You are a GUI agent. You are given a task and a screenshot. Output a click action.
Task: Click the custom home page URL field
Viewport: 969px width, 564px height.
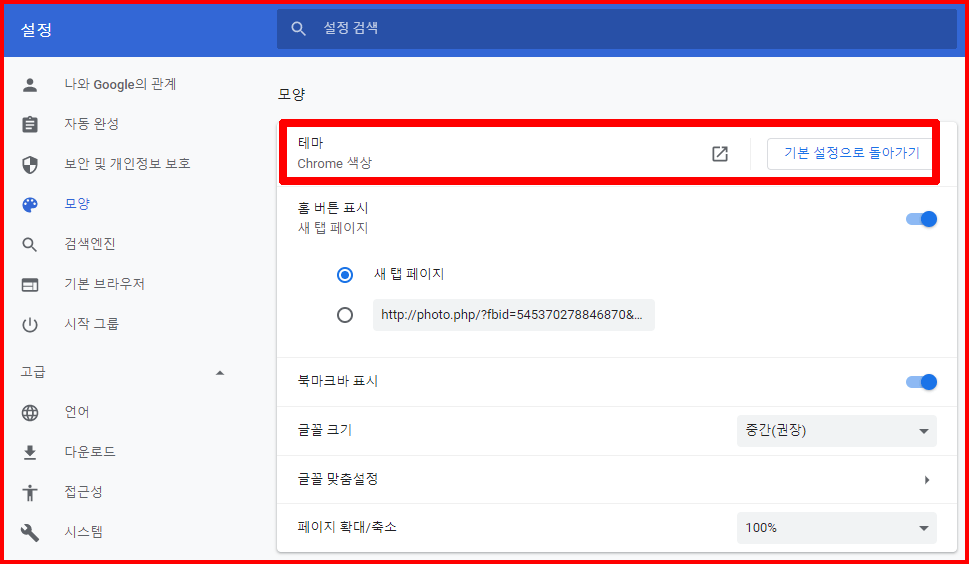[514, 315]
